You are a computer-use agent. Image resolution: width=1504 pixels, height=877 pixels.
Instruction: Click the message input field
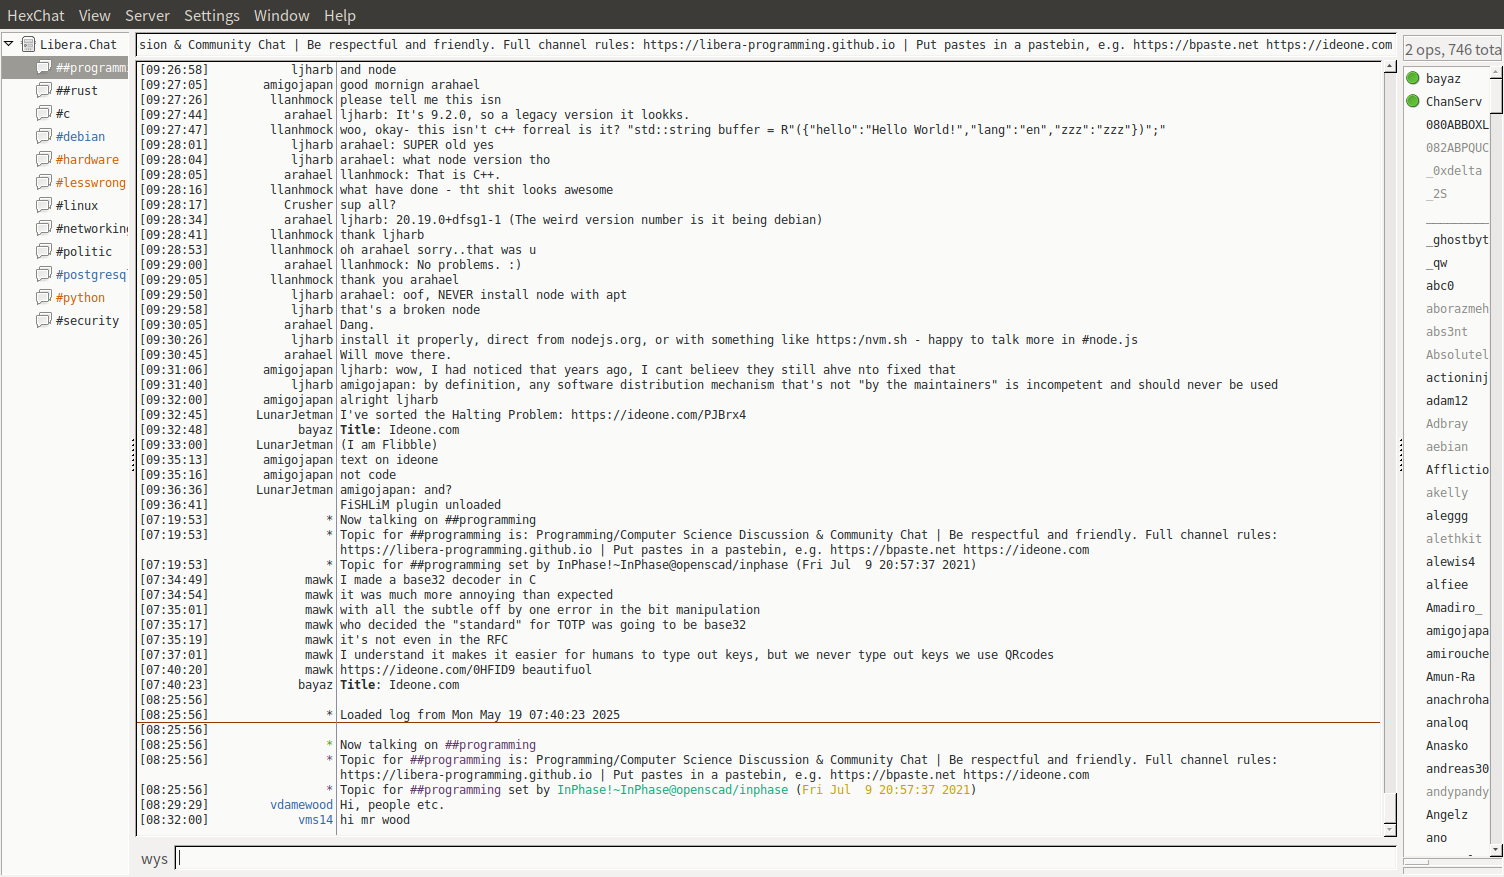pyautogui.click(x=785, y=858)
